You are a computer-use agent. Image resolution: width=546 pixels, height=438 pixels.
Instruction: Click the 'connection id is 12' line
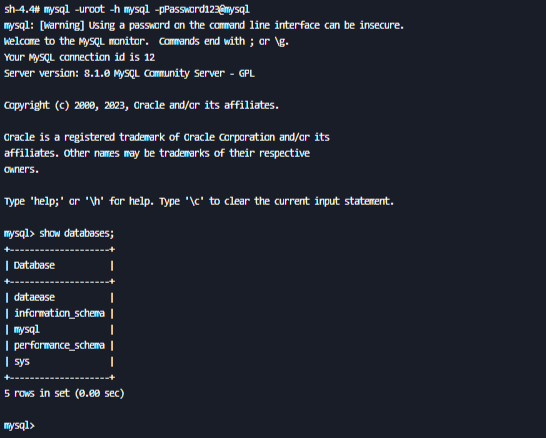point(79,57)
